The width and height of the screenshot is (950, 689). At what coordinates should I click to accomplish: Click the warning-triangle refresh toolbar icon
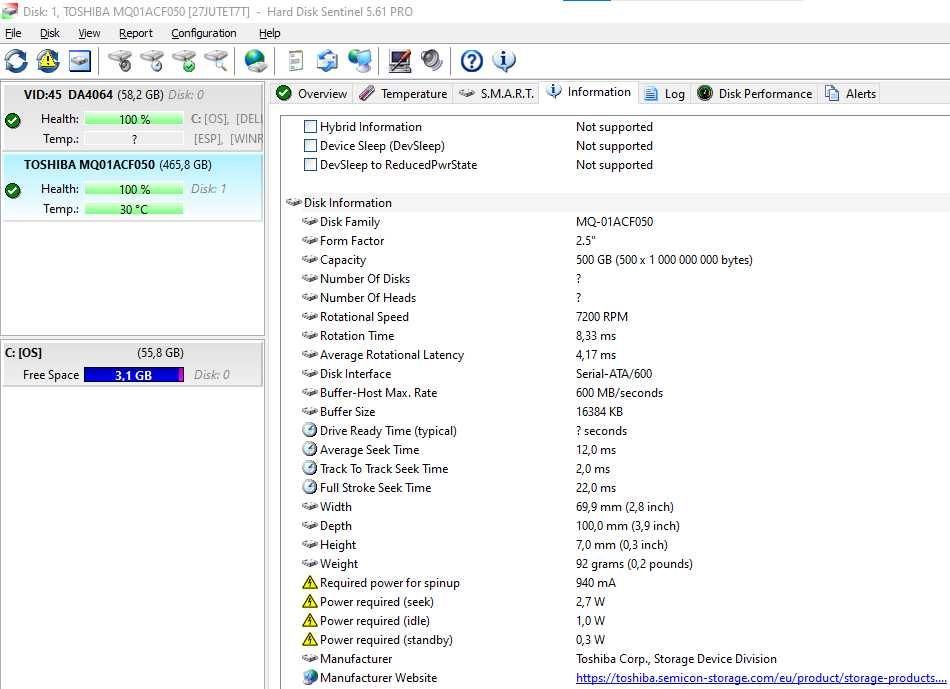coord(48,61)
